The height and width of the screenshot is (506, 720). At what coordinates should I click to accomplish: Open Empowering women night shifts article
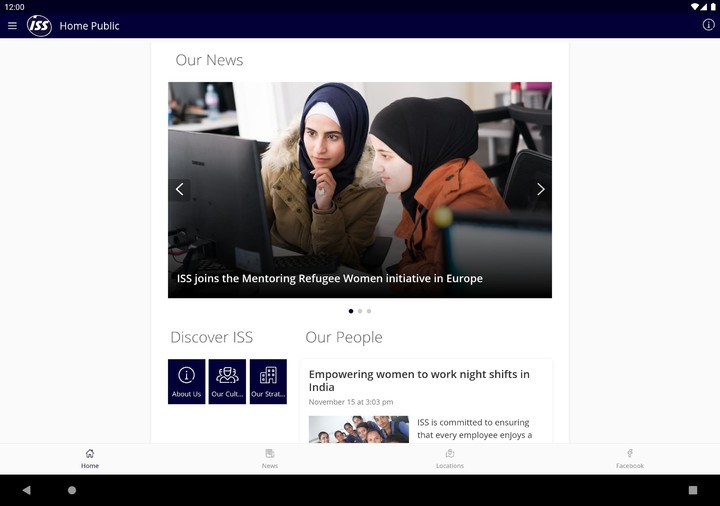coord(419,380)
